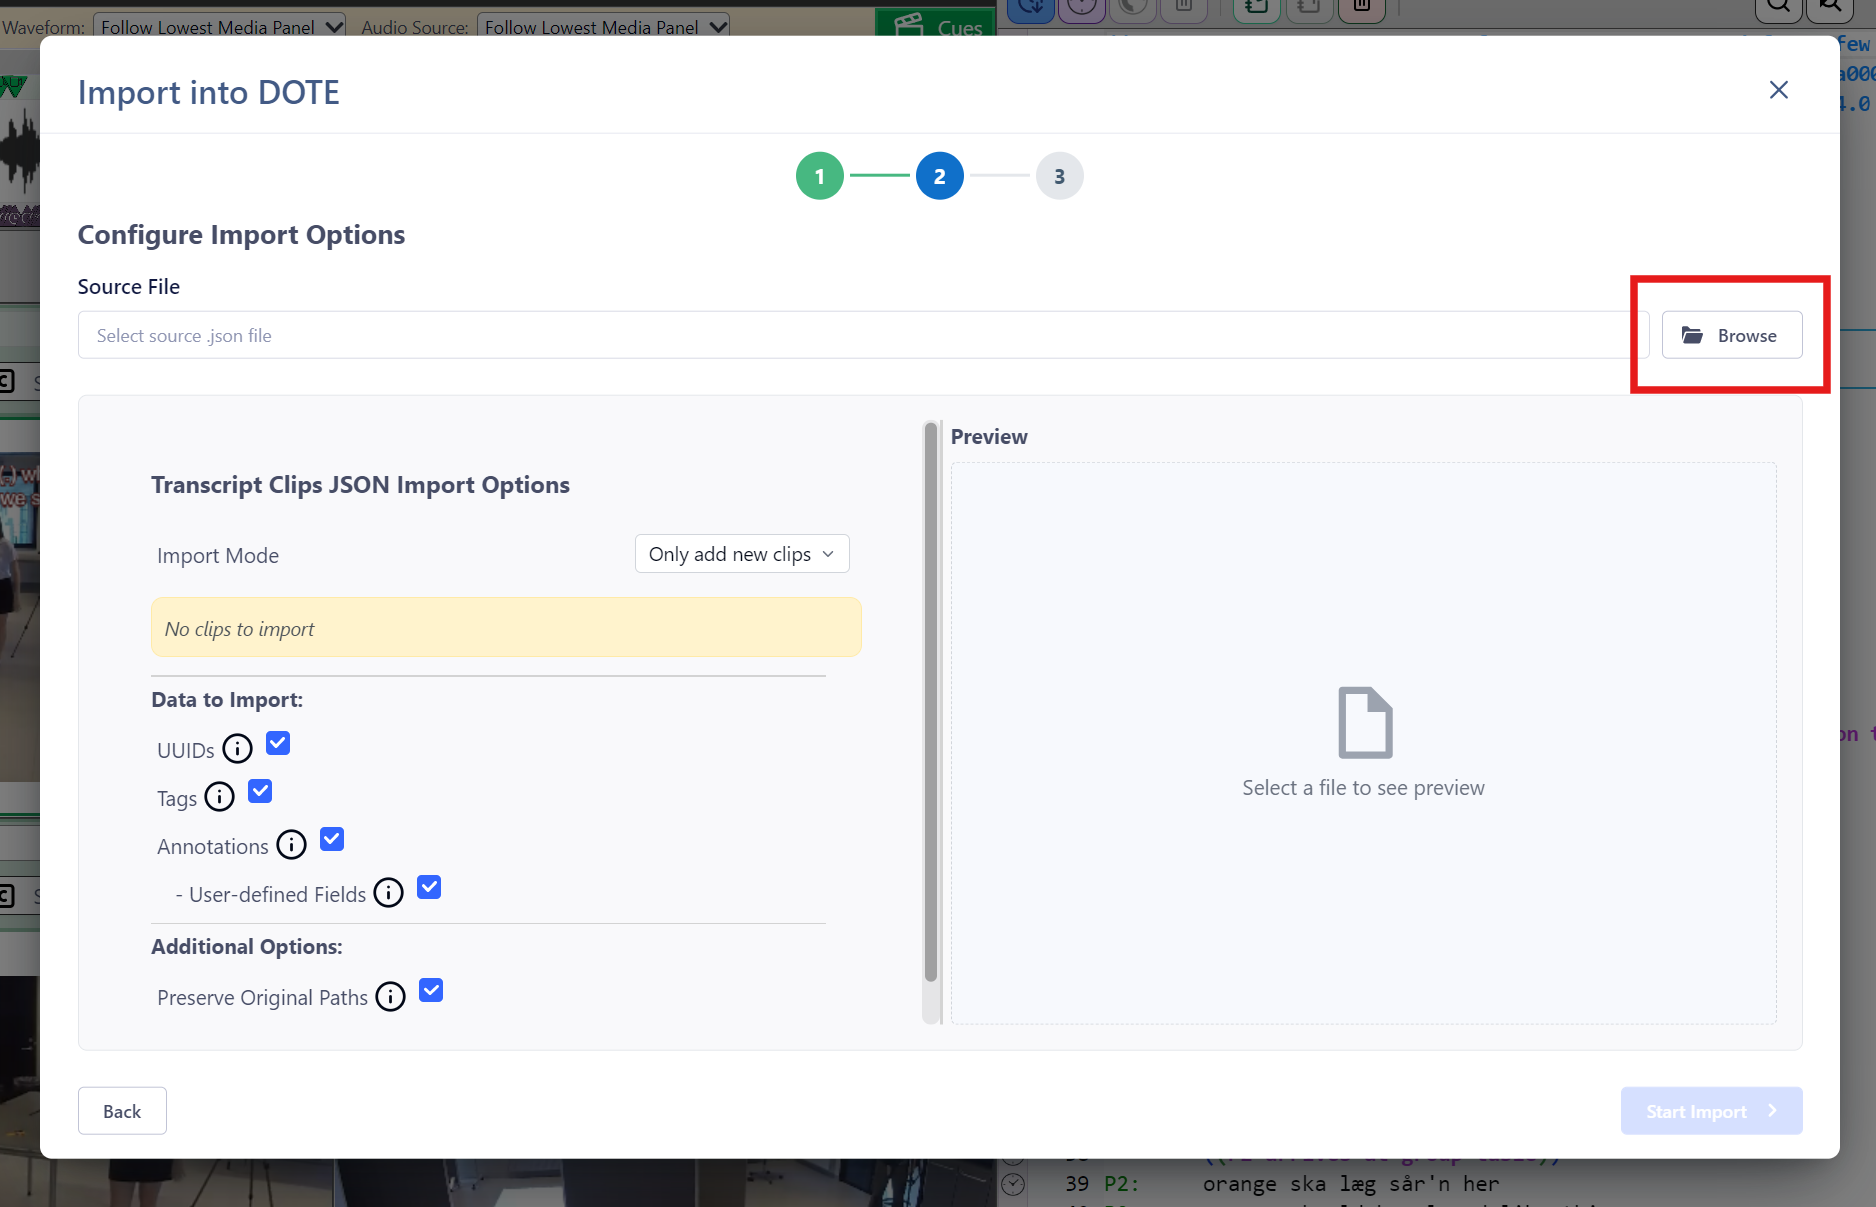Click the UUIDs info icon
The image size is (1876, 1207).
point(237,749)
